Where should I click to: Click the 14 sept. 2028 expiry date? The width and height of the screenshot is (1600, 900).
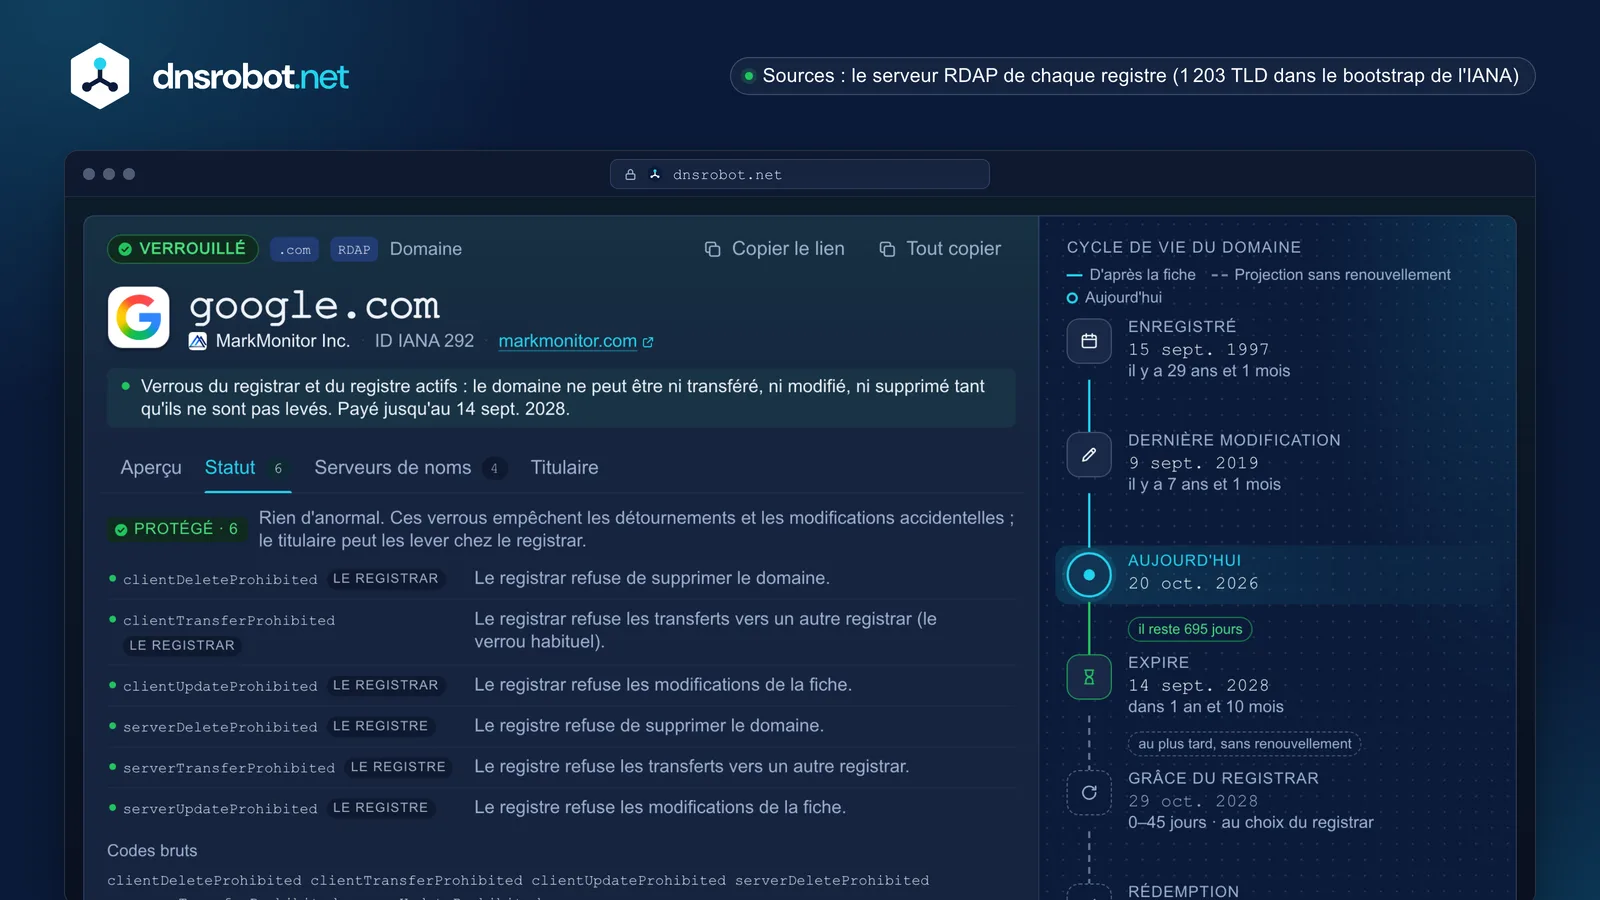click(1198, 686)
